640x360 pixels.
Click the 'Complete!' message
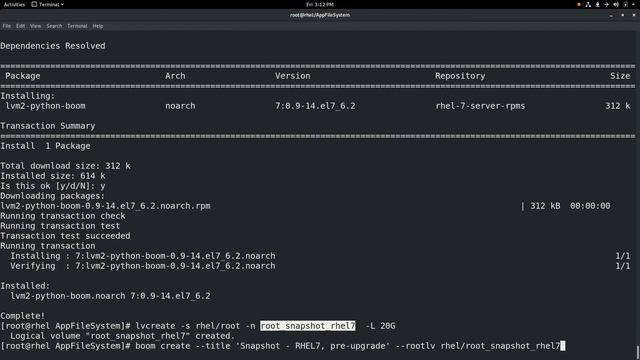coord(22,316)
